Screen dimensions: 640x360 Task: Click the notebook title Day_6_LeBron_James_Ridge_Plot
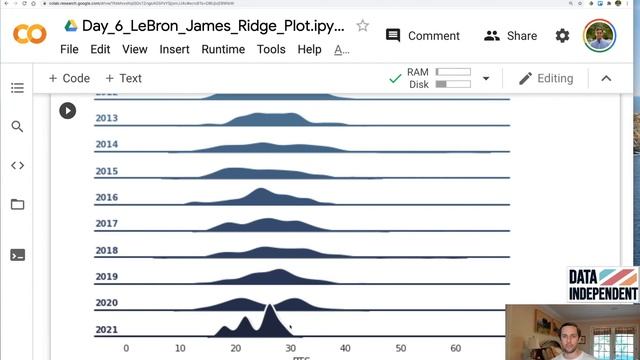213,26
